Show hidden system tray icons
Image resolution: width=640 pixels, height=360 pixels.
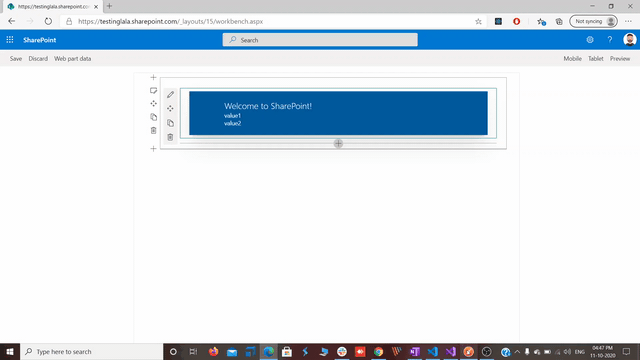[x=517, y=351]
